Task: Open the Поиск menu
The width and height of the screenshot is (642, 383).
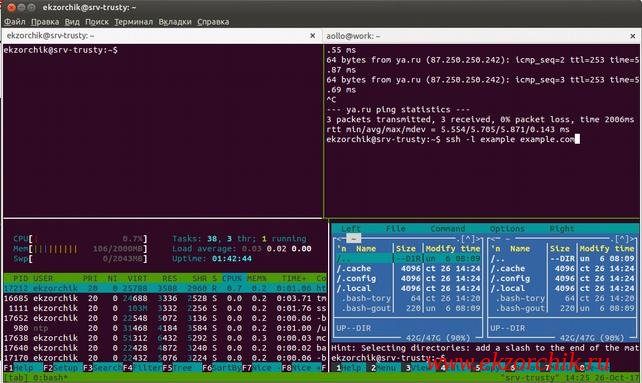Action: pyautogui.click(x=97, y=22)
